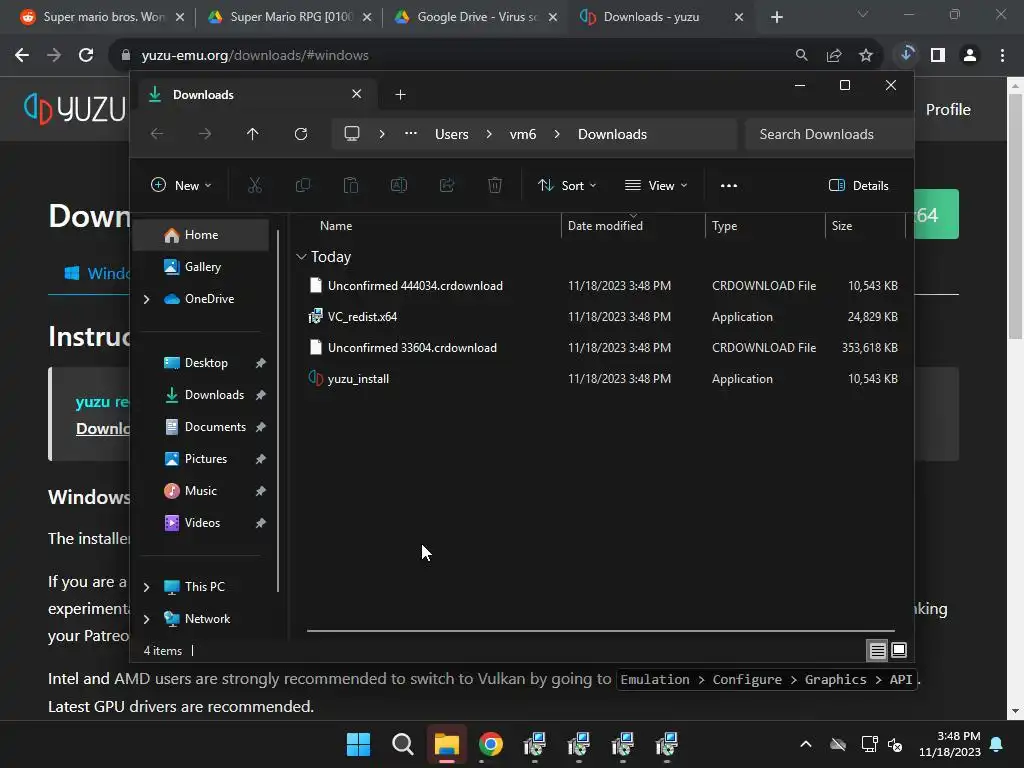
Task: Click Chrome's share page icon
Action: pos(834,56)
